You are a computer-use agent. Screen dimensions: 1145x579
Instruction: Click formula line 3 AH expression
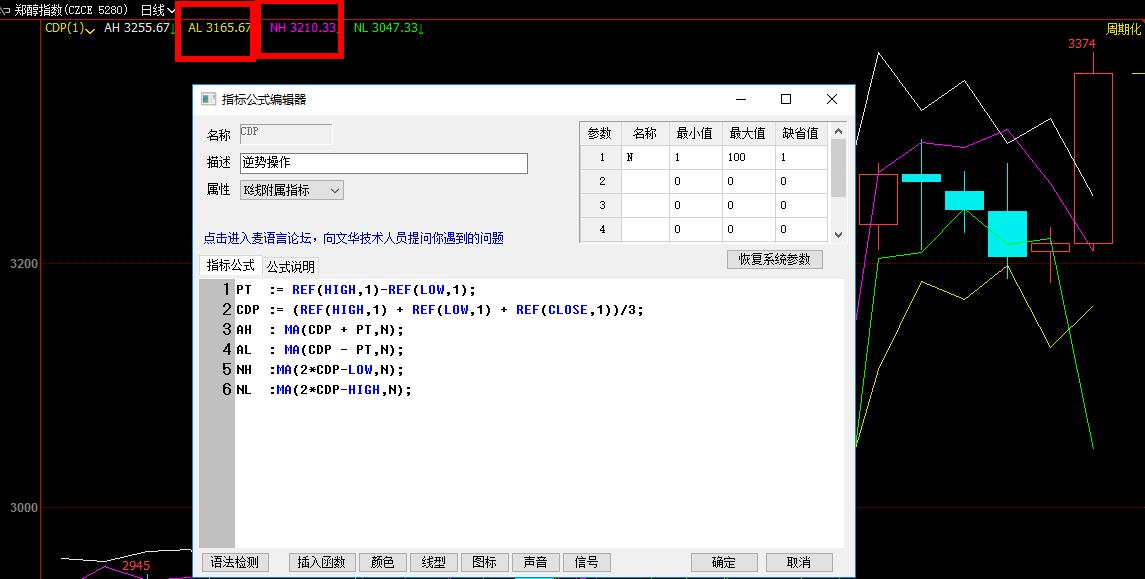[x=320, y=330]
